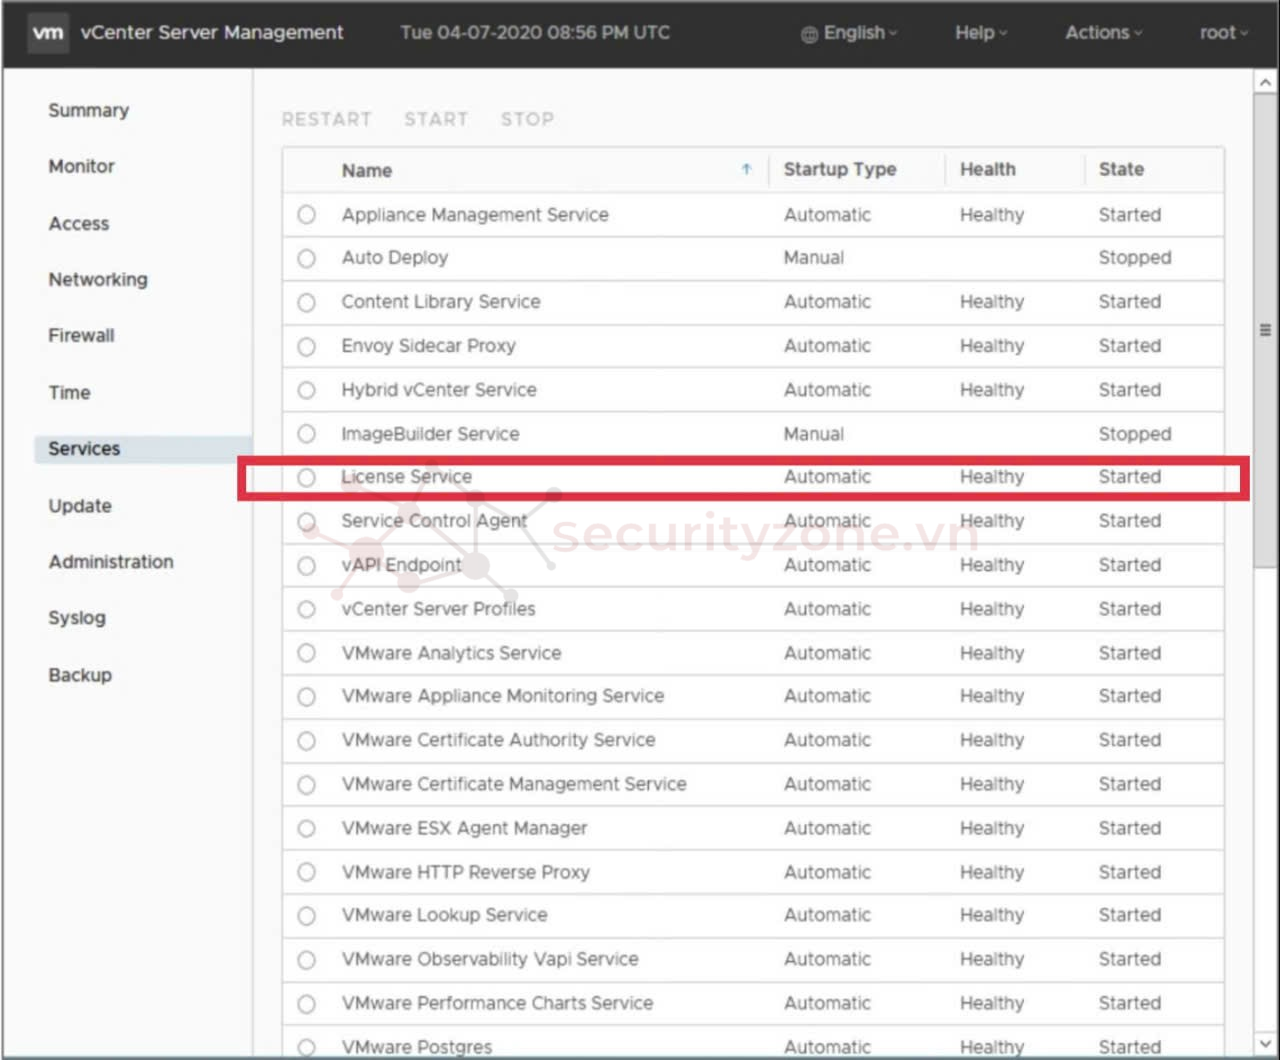Open the Access settings
Image resolution: width=1280 pixels, height=1060 pixels.
[x=78, y=223]
